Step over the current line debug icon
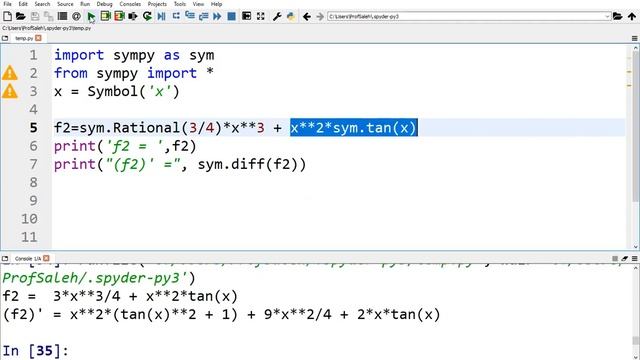The image size is (640, 360). (176, 16)
